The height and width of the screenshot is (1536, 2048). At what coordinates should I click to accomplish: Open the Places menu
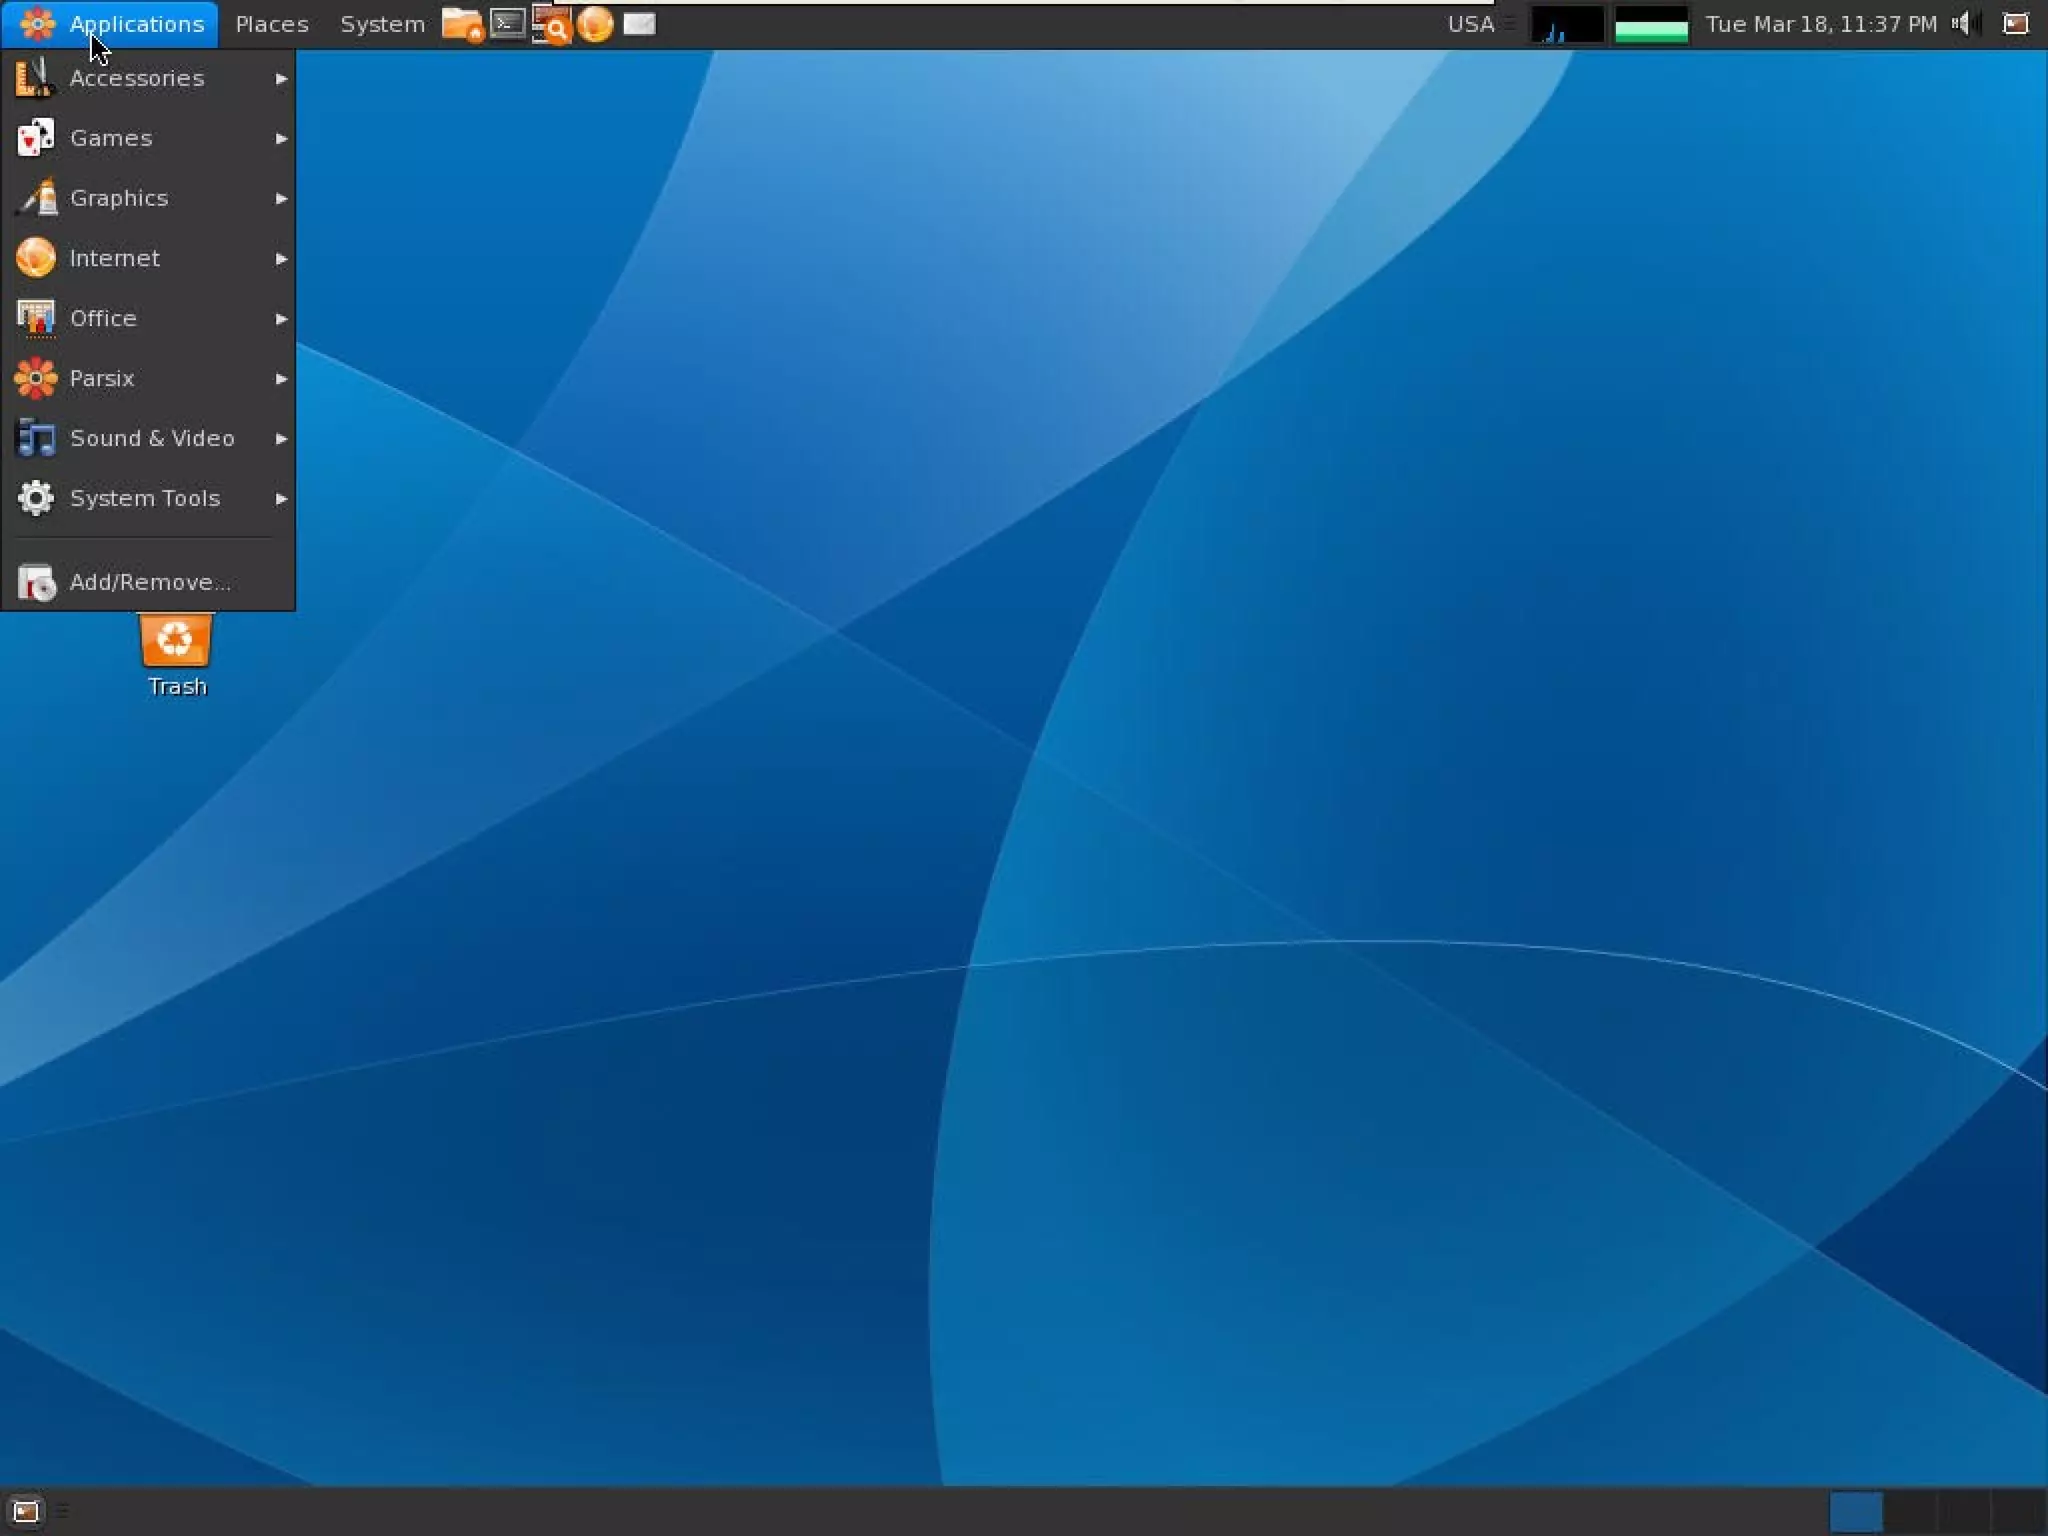point(272,24)
